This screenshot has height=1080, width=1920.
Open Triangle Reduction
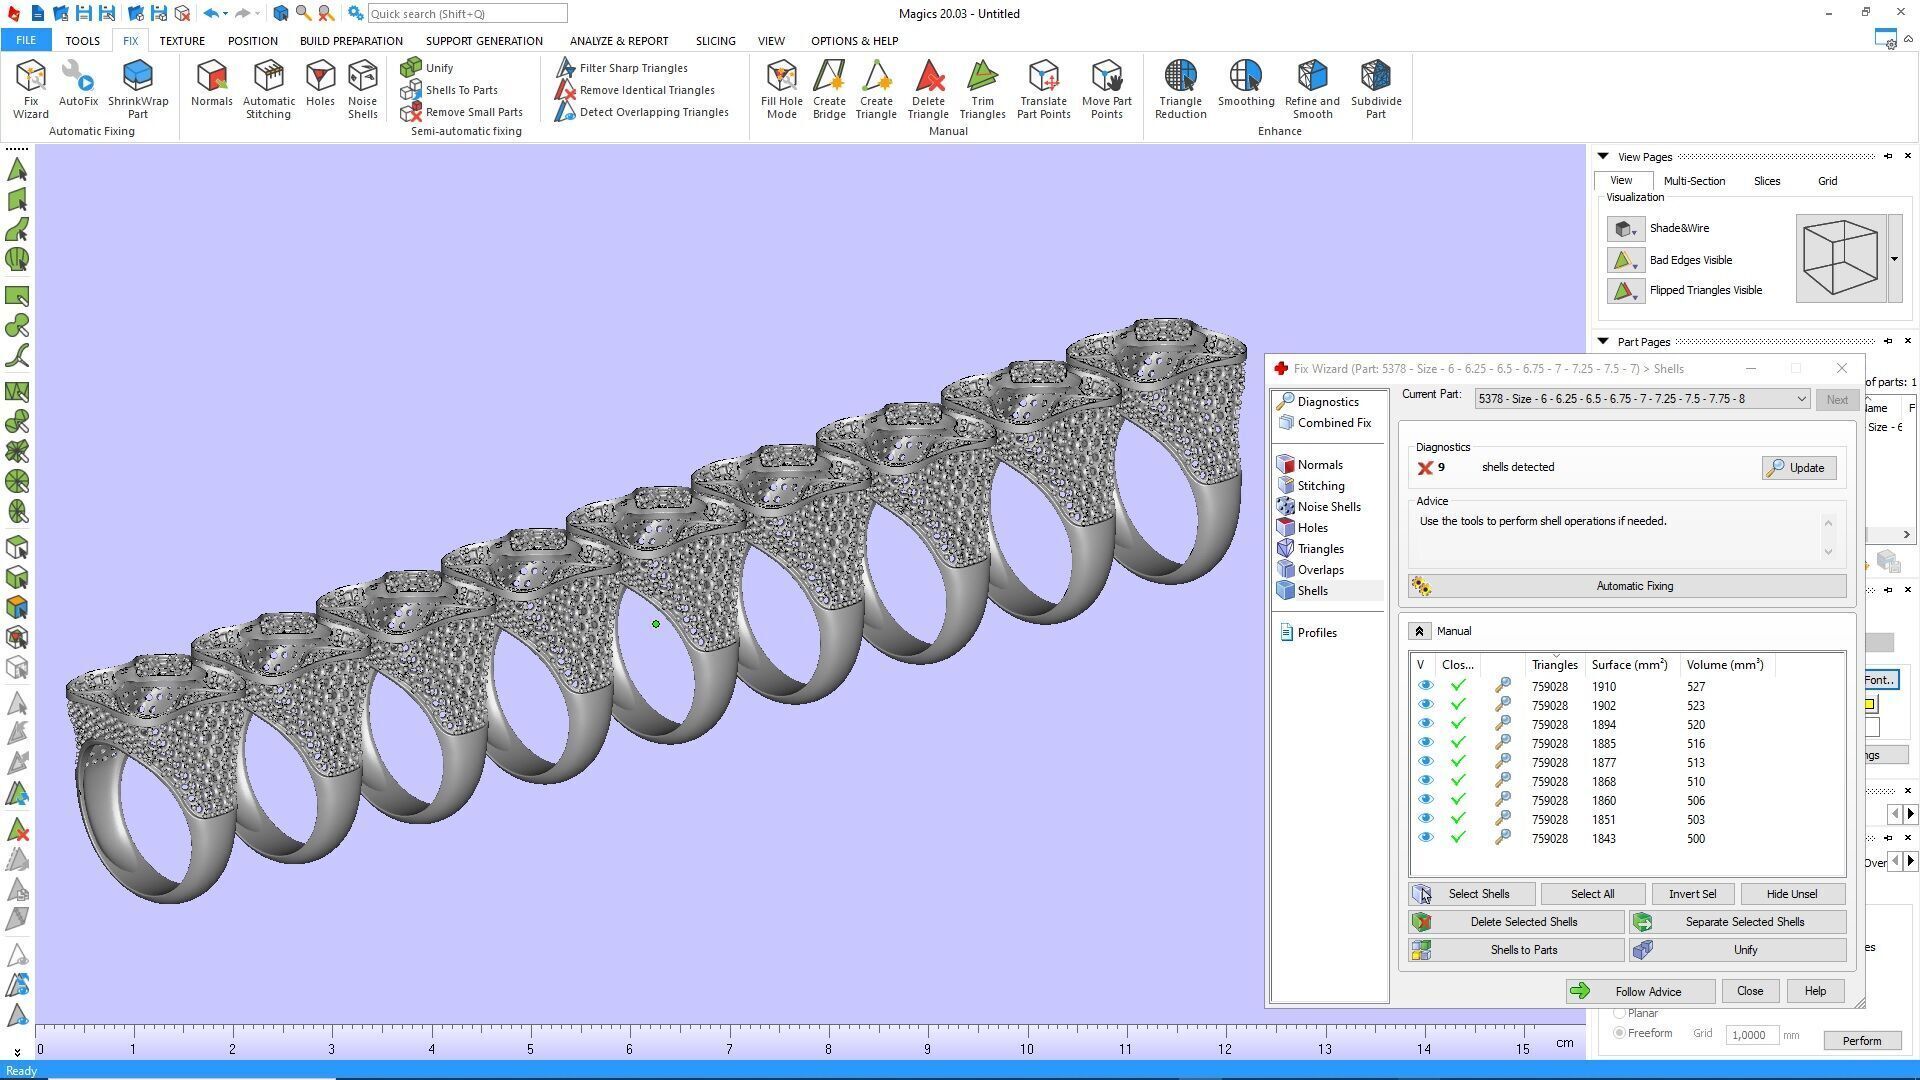1180,89
